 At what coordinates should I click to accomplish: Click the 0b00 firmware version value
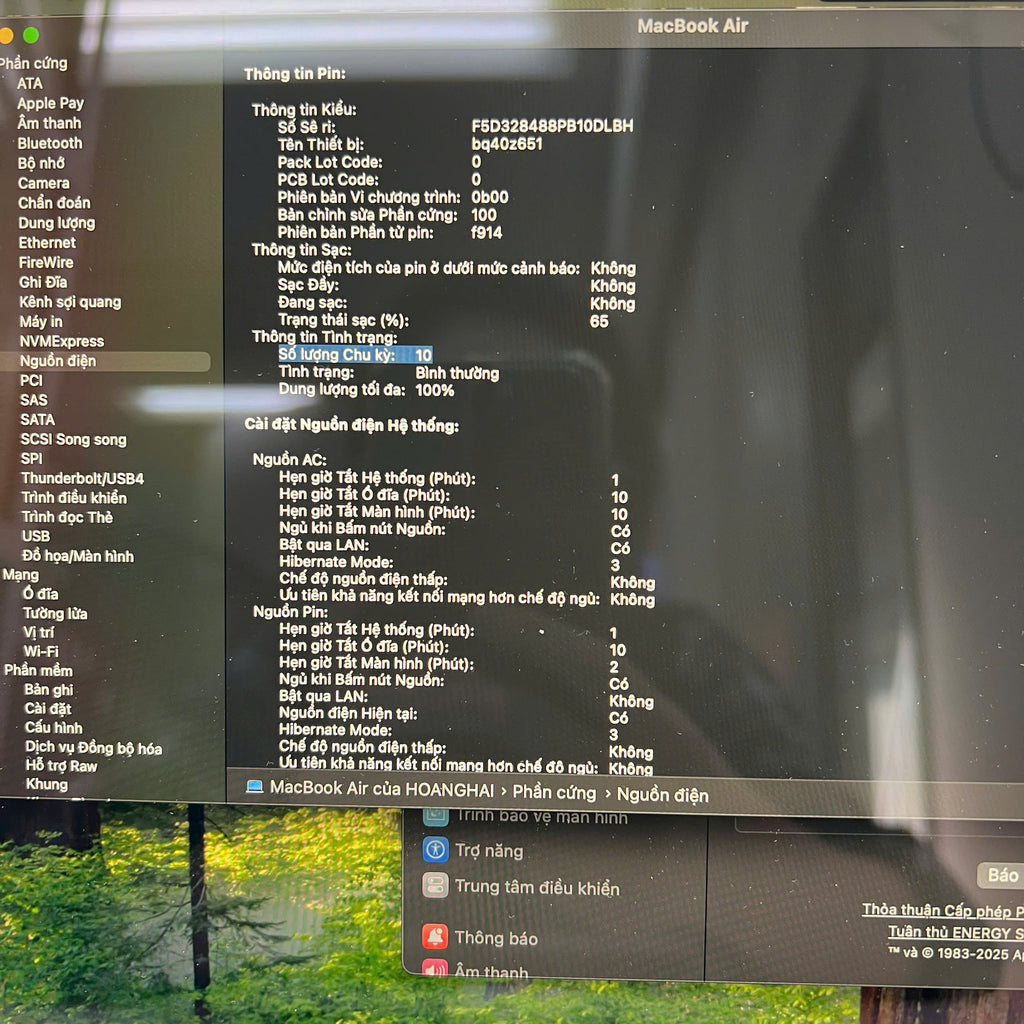(489, 197)
